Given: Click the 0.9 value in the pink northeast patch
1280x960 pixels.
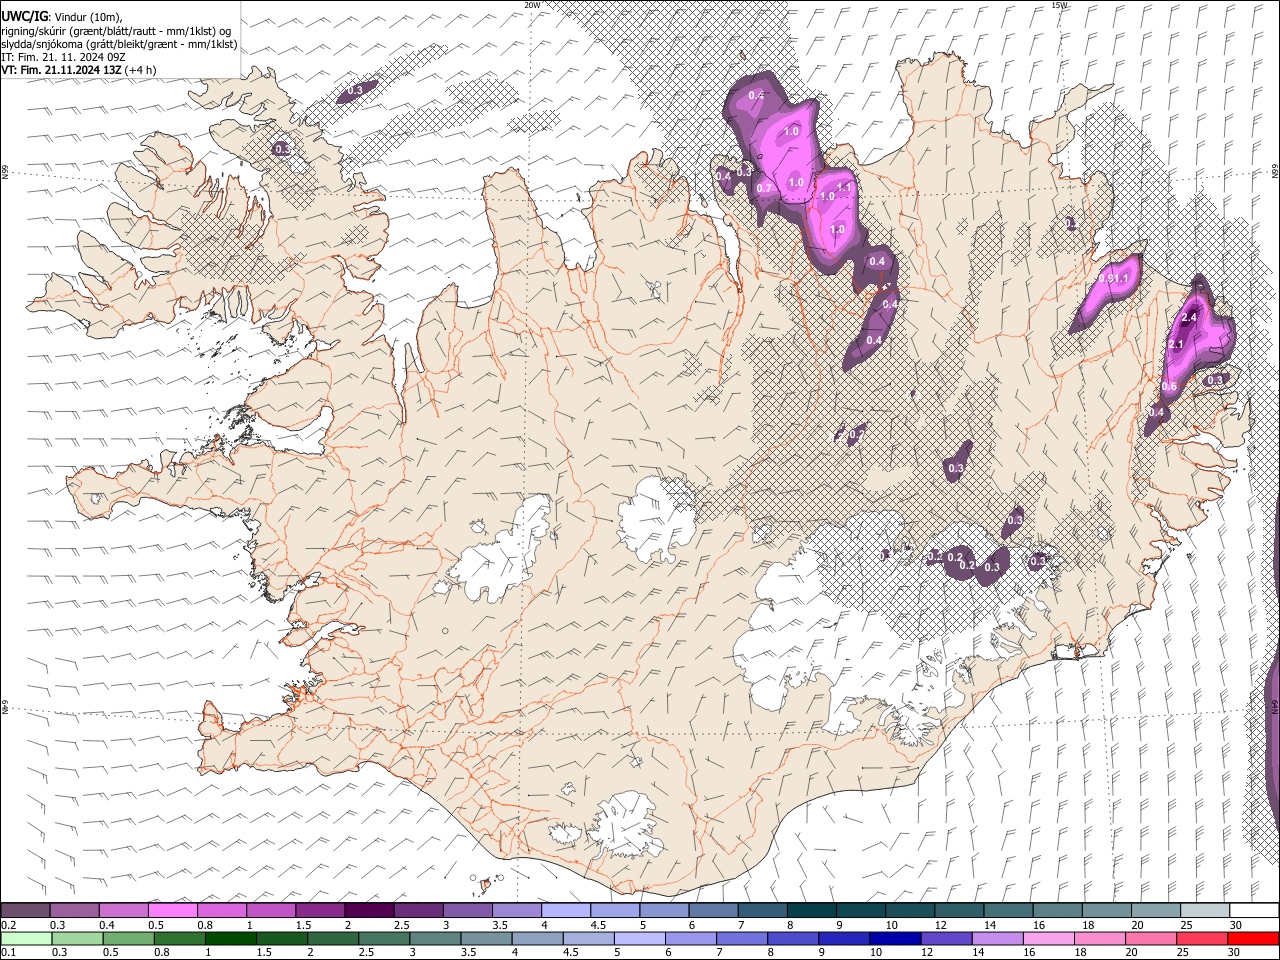Looking at the screenshot, I should (x=1107, y=279).
